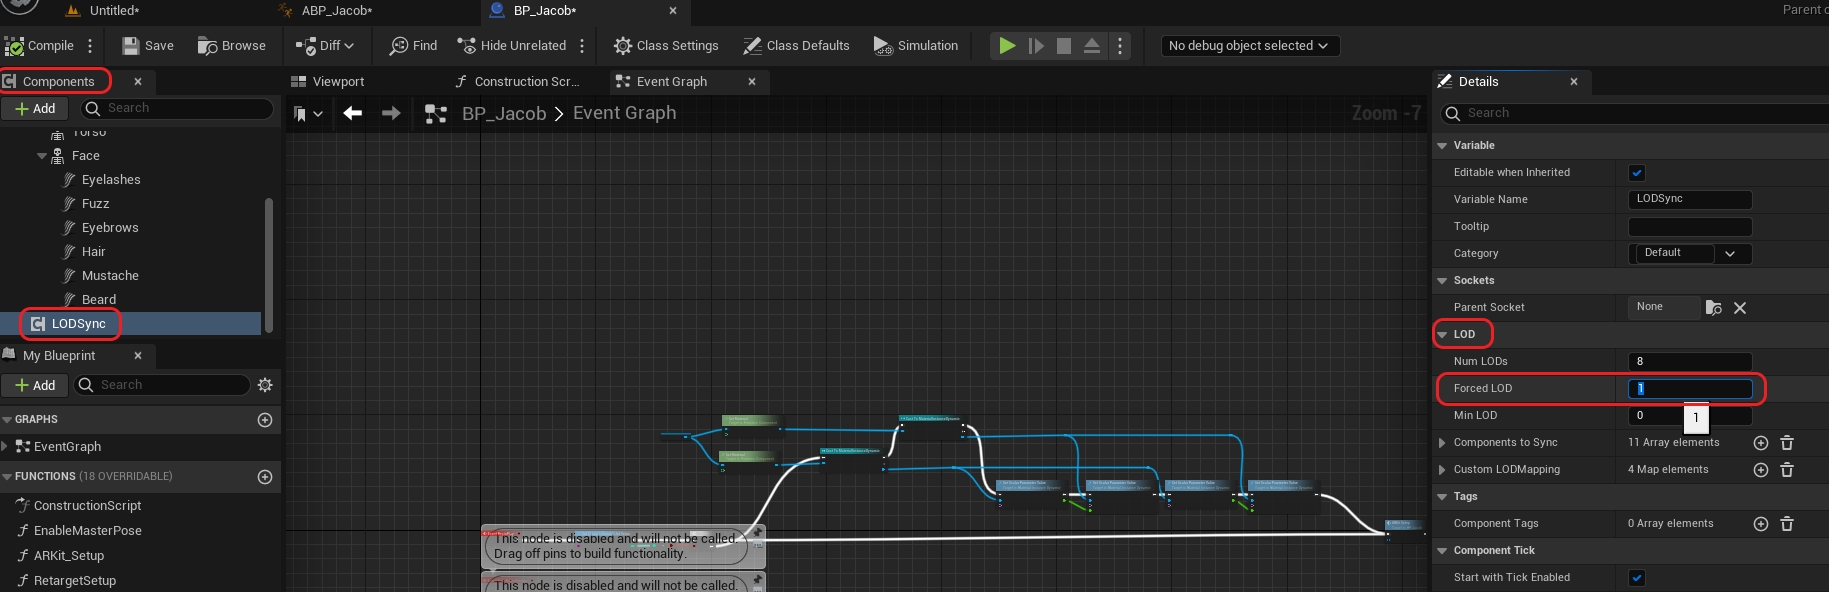The width and height of the screenshot is (1829, 592).
Task: Open Class Defaults
Action: 796,46
